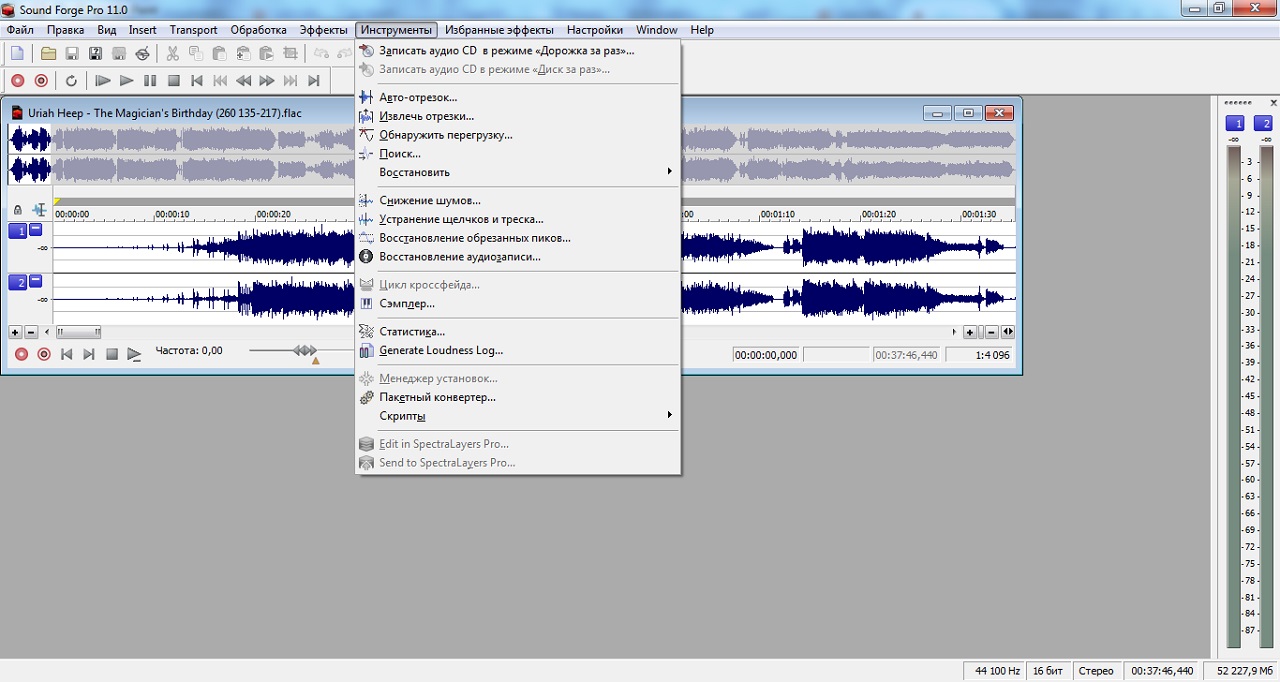The width and height of the screenshot is (1280, 682).
Task: Toggle loop playback in the transport toolbar
Action: pyautogui.click(x=71, y=81)
